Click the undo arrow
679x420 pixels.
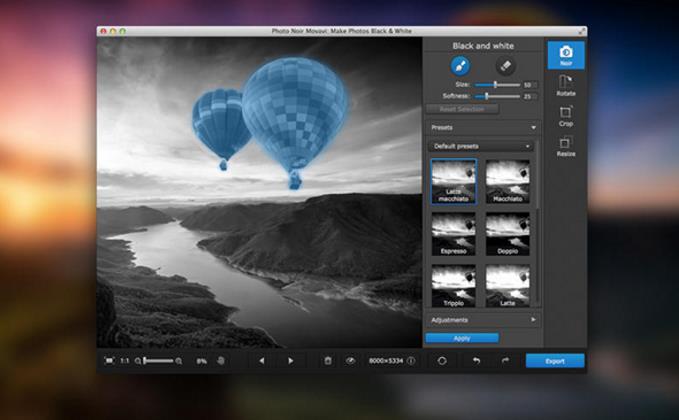click(476, 361)
